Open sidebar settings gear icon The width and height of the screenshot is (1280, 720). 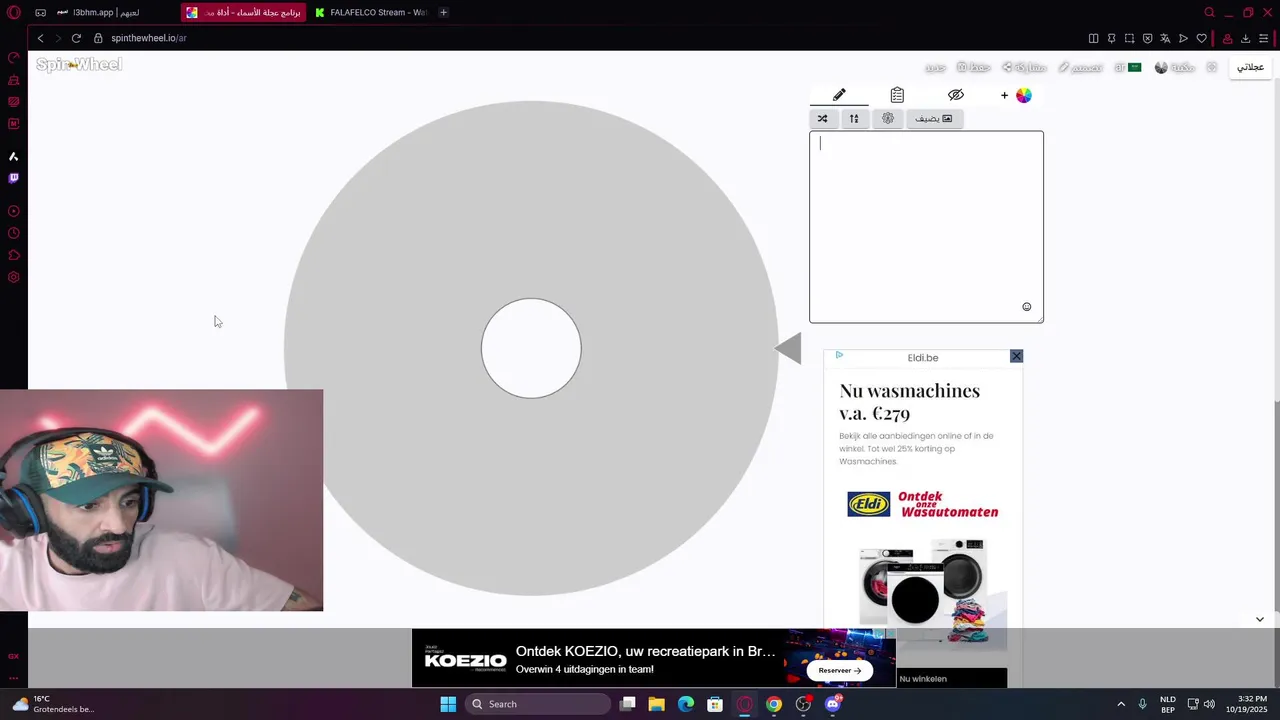coord(14,277)
